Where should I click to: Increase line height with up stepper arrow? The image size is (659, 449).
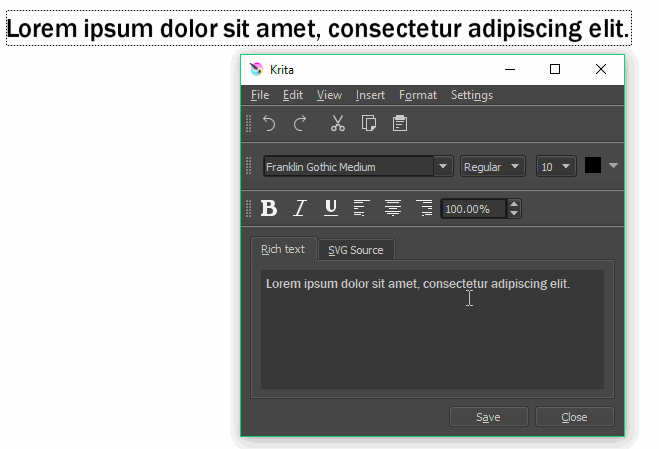[x=514, y=204]
